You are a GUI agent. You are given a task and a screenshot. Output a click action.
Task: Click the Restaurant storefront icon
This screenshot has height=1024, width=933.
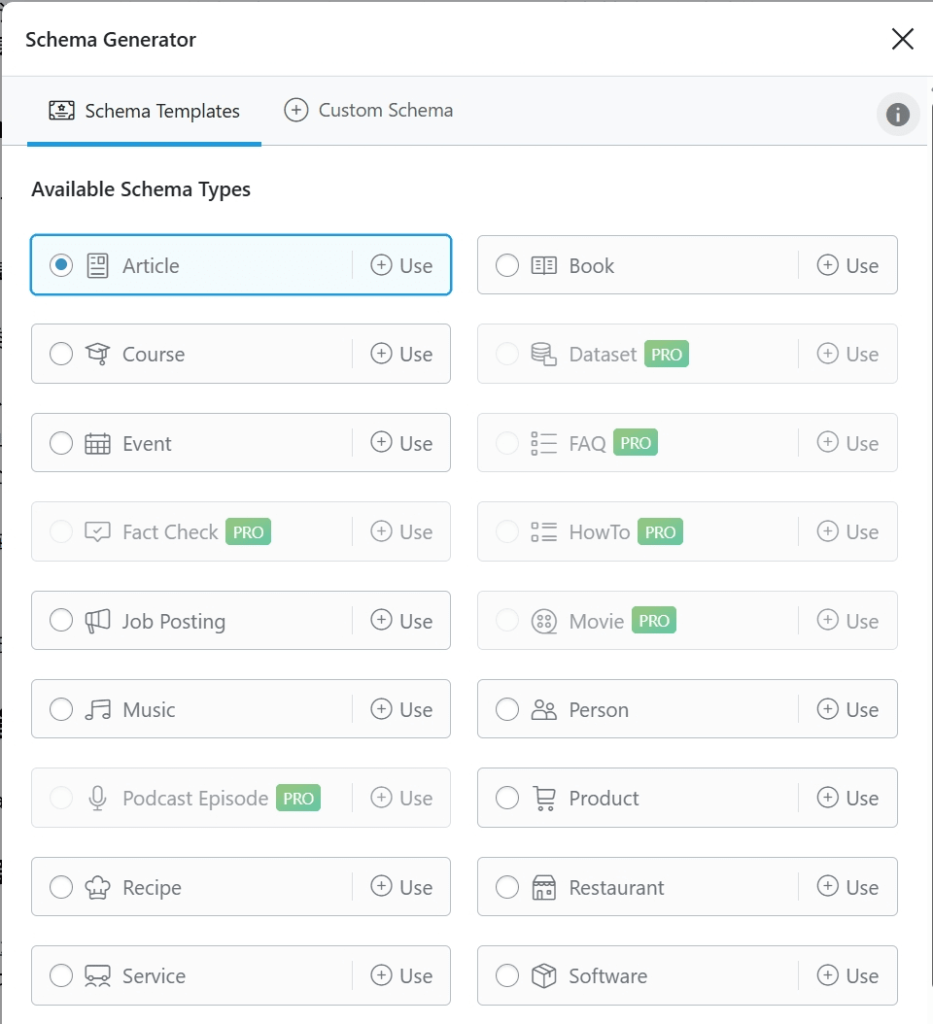point(543,888)
